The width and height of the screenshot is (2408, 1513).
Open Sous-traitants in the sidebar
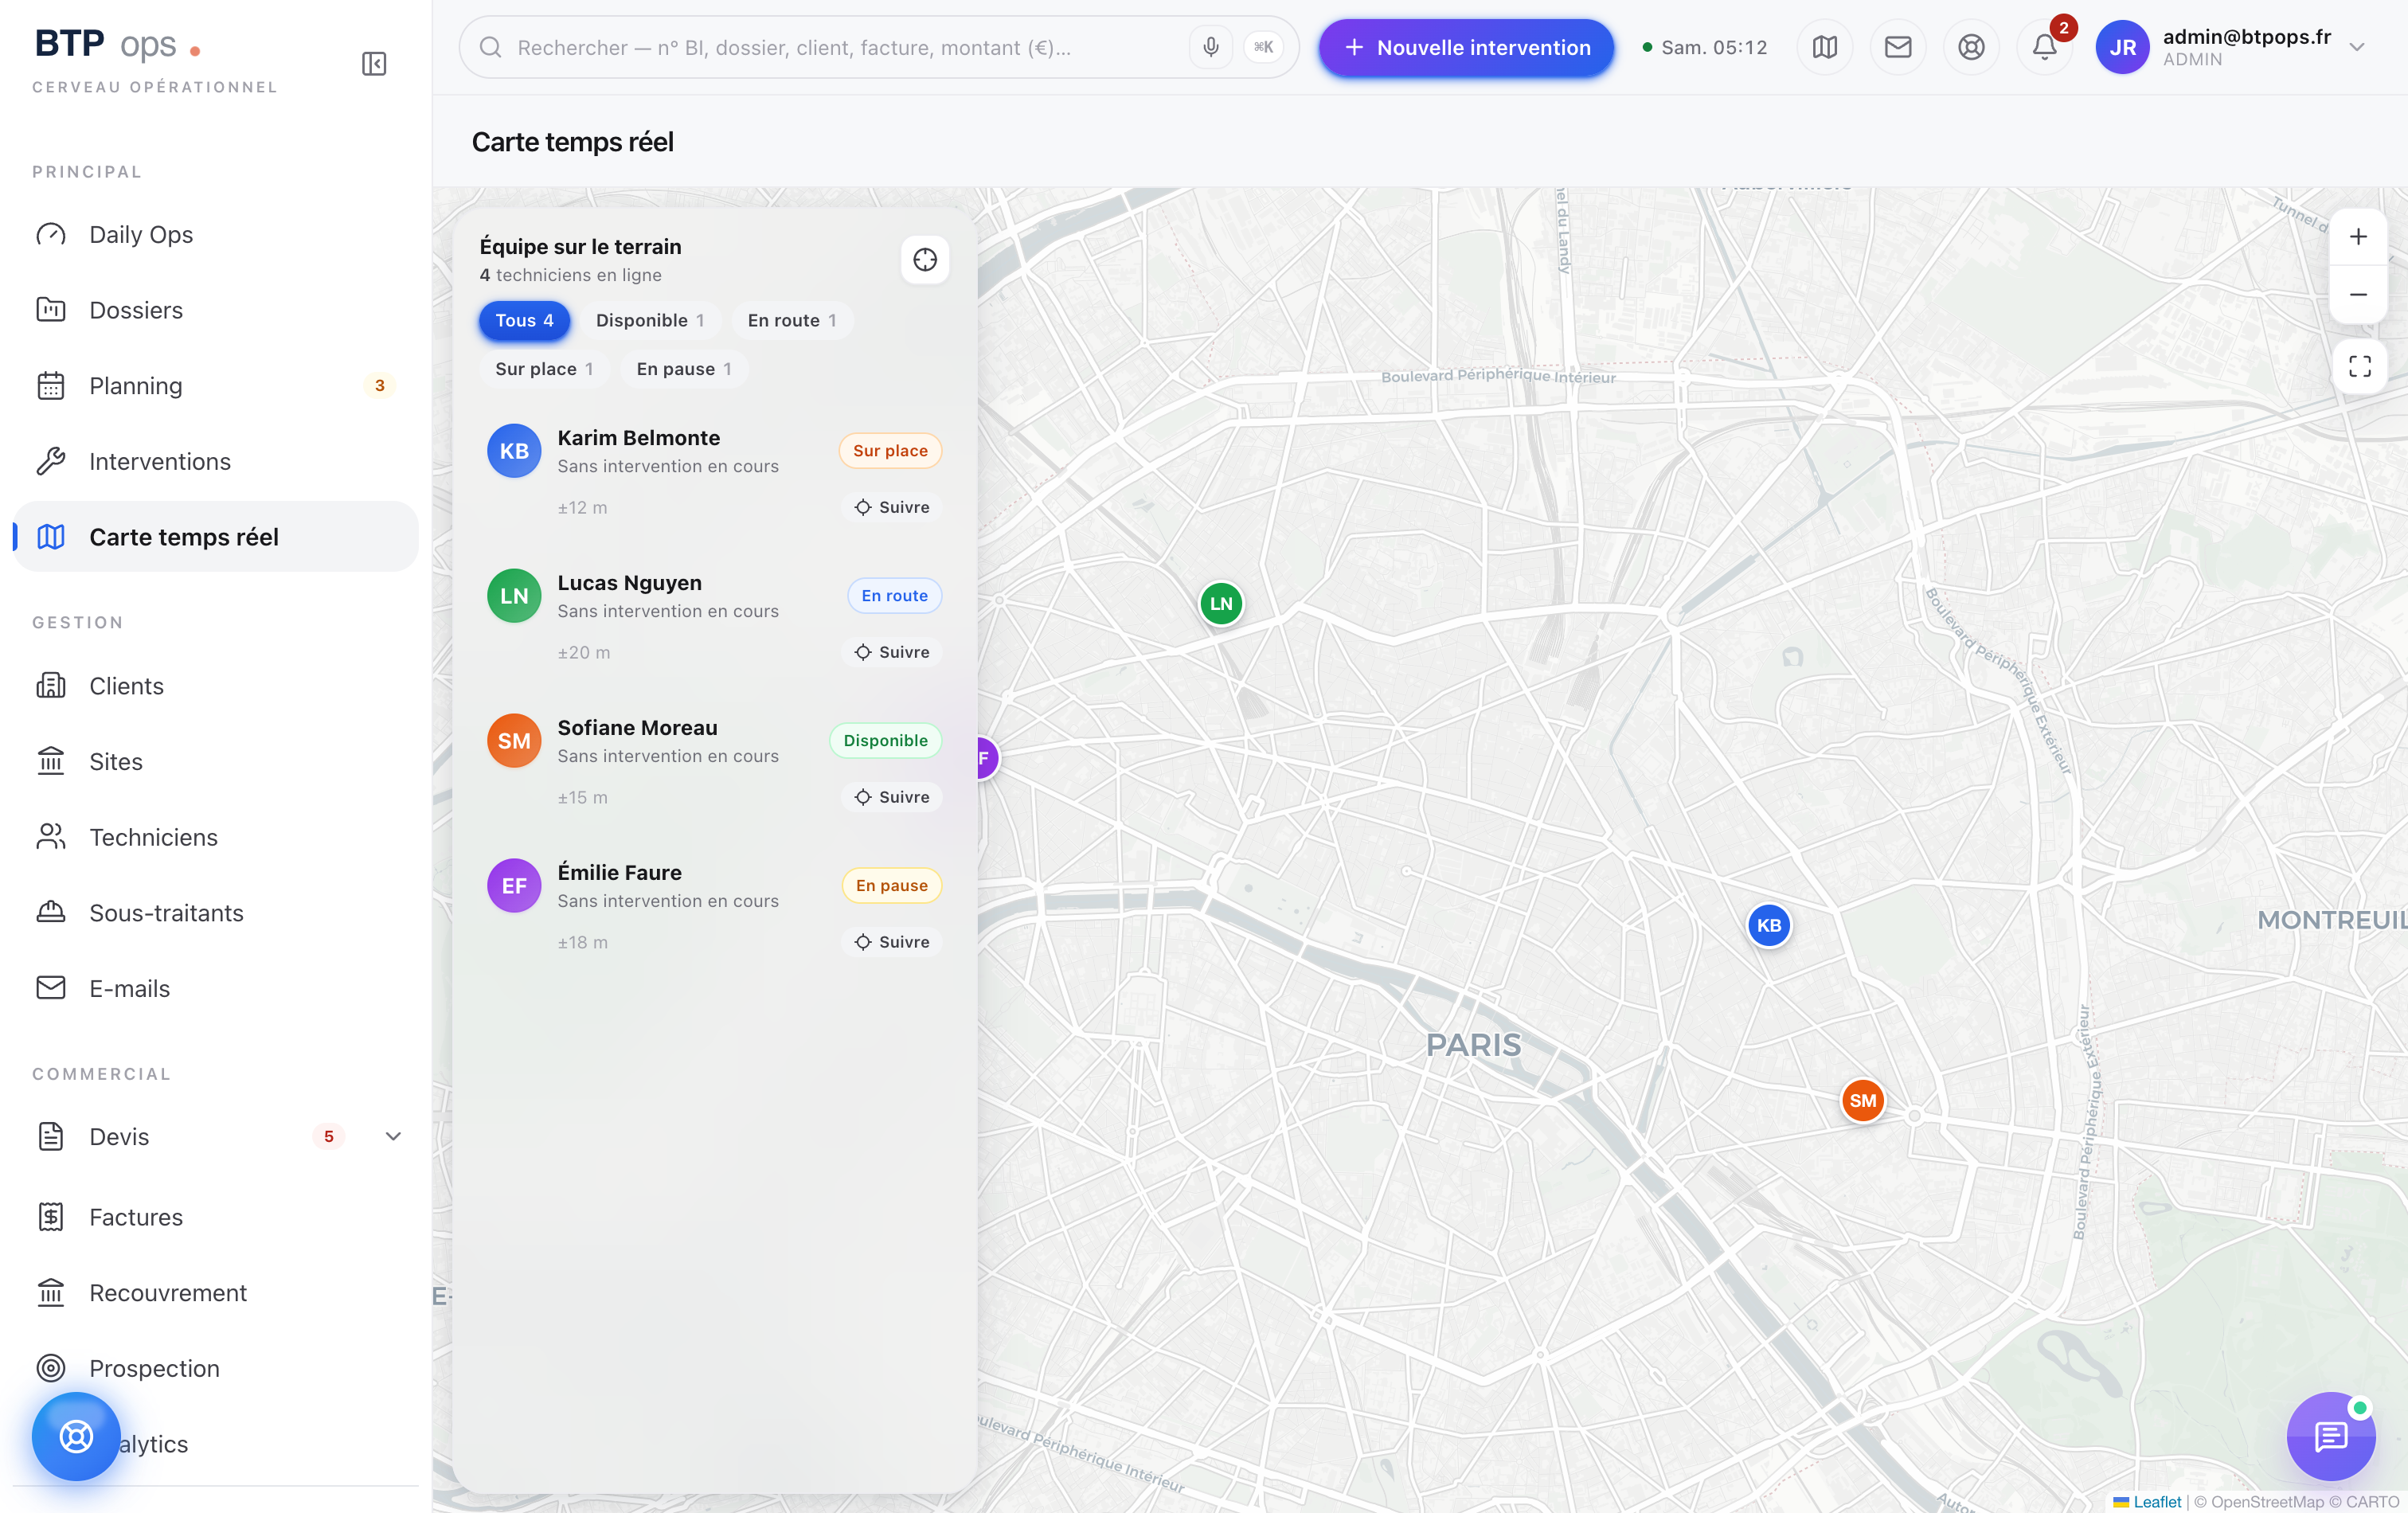[215, 913]
